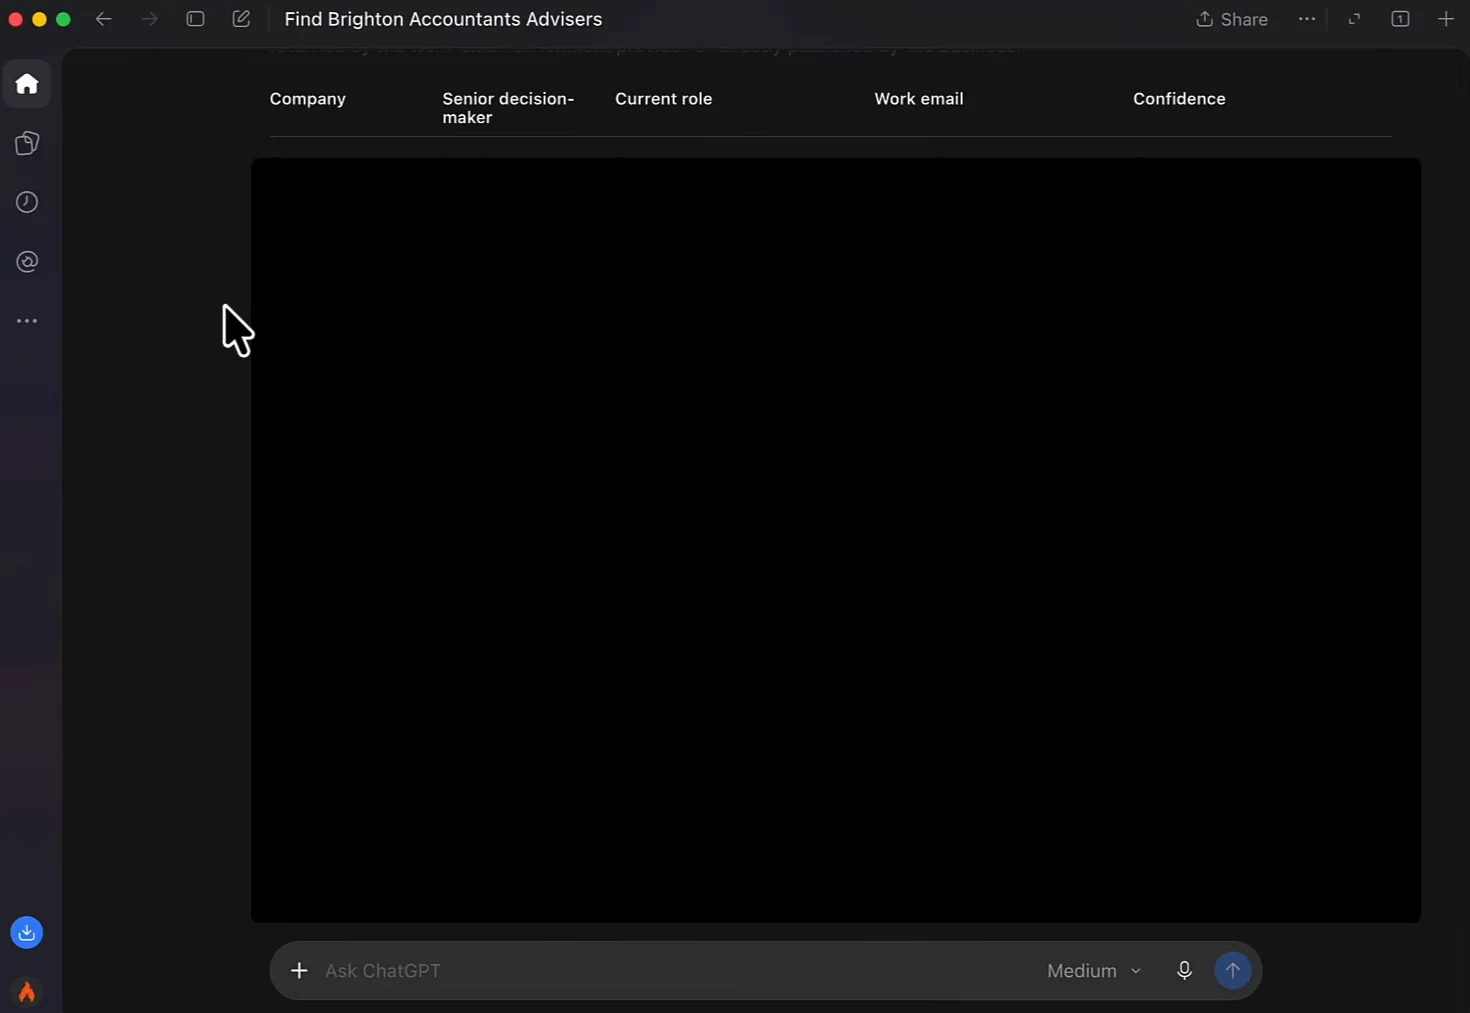Viewport: 1470px width, 1013px height.
Task: Click the plus attach button in the composer
Action: pos(299,971)
